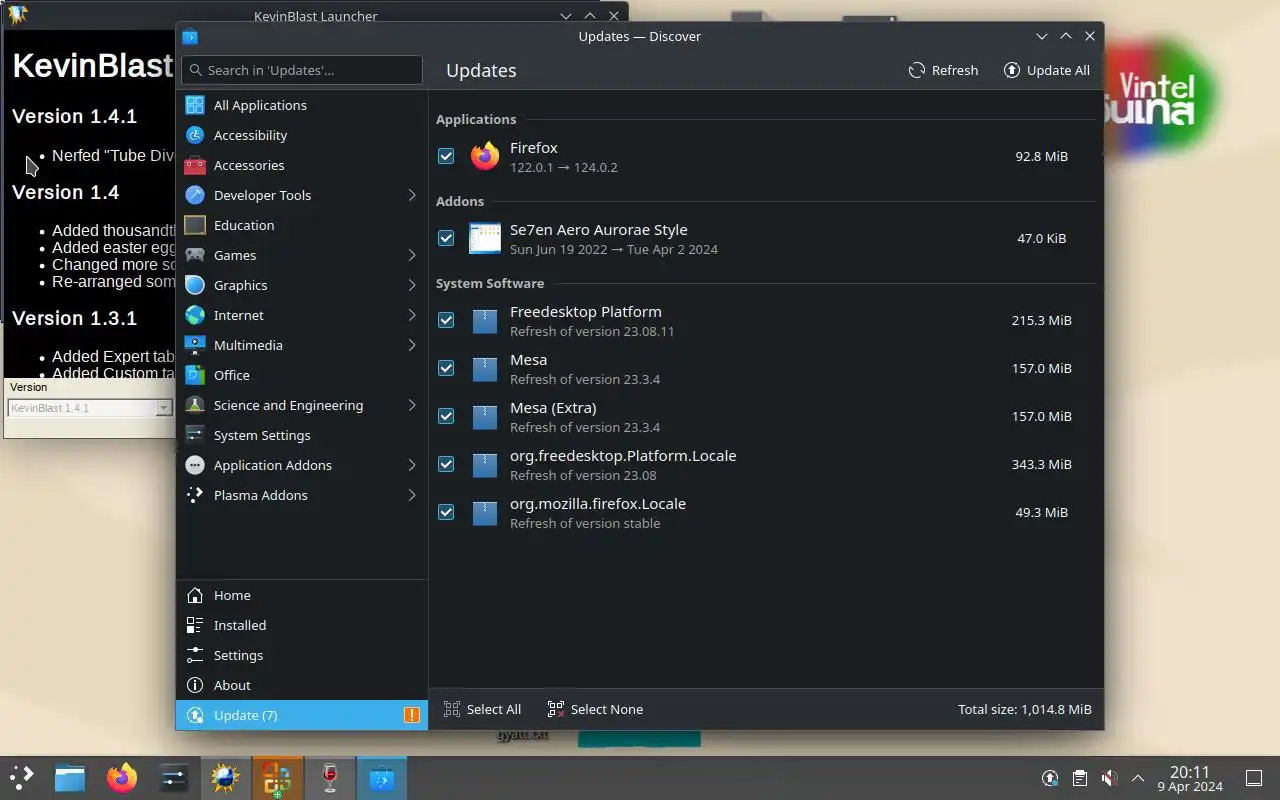This screenshot has width=1280, height=800.
Task: Uncheck the org.freedesktop.Platform.Locale checkbox
Action: click(x=446, y=464)
